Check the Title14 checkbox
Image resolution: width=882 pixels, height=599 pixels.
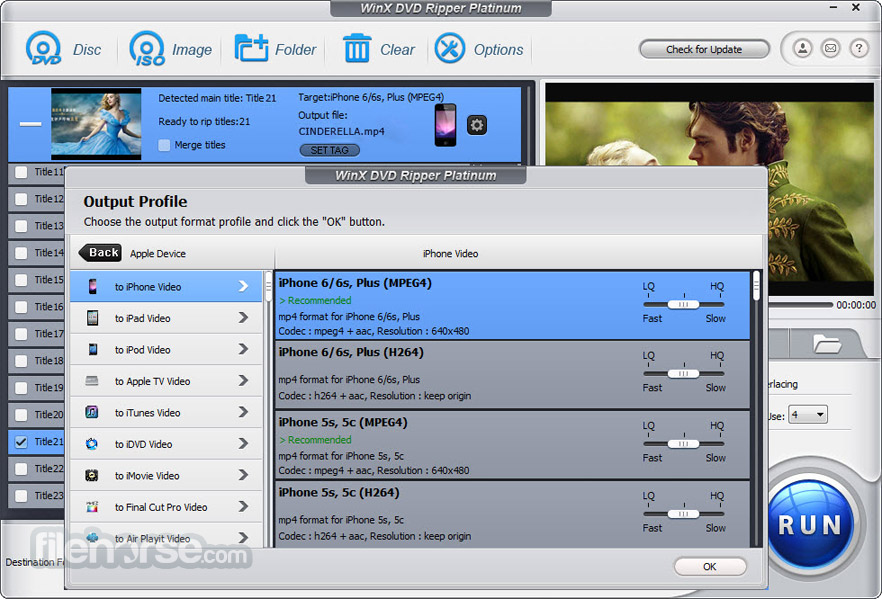(21, 253)
